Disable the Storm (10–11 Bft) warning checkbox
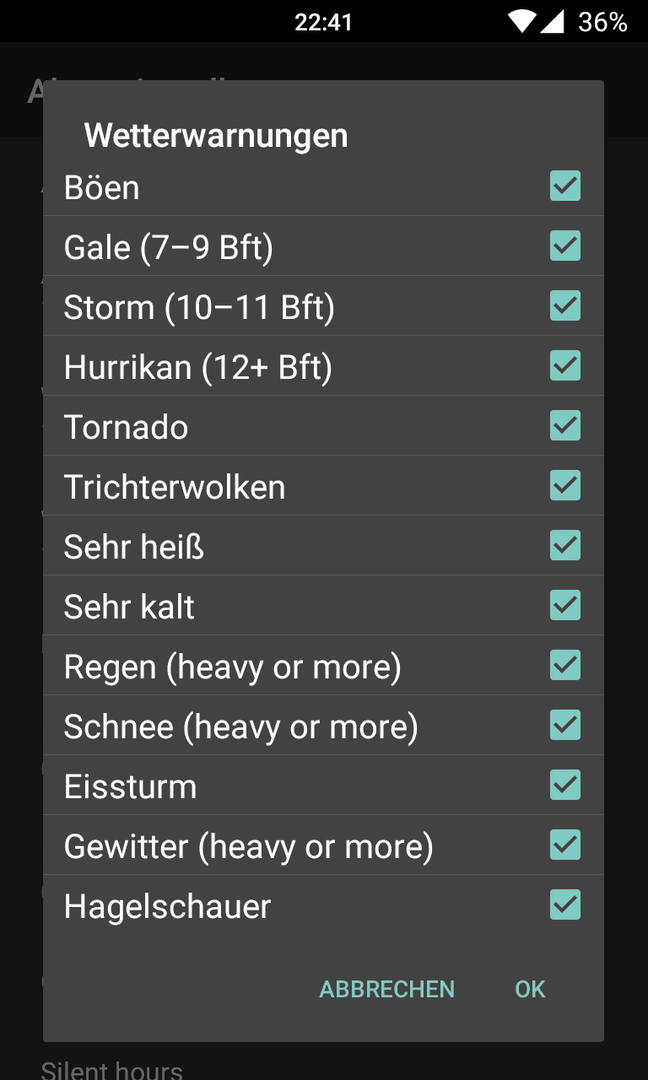 pos(565,306)
